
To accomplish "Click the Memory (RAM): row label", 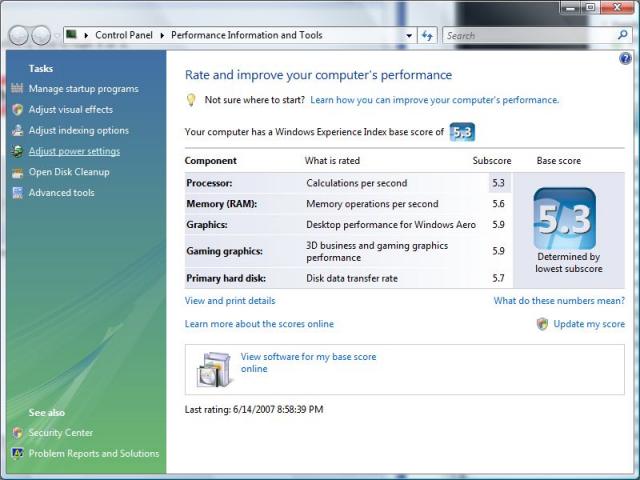I will point(222,204).
